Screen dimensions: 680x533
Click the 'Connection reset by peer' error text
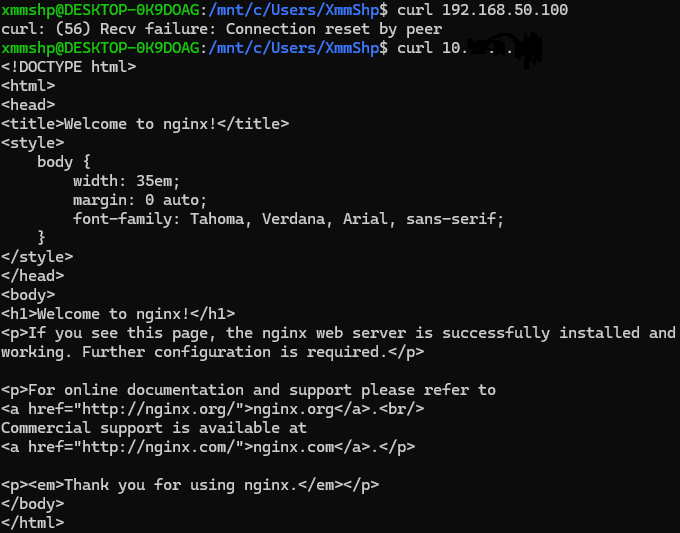[x=332, y=29]
